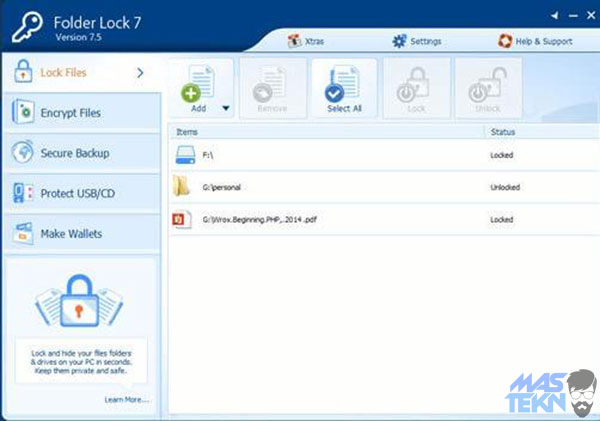
Task: Switch to Encrypt Files section
Action: click(82, 113)
